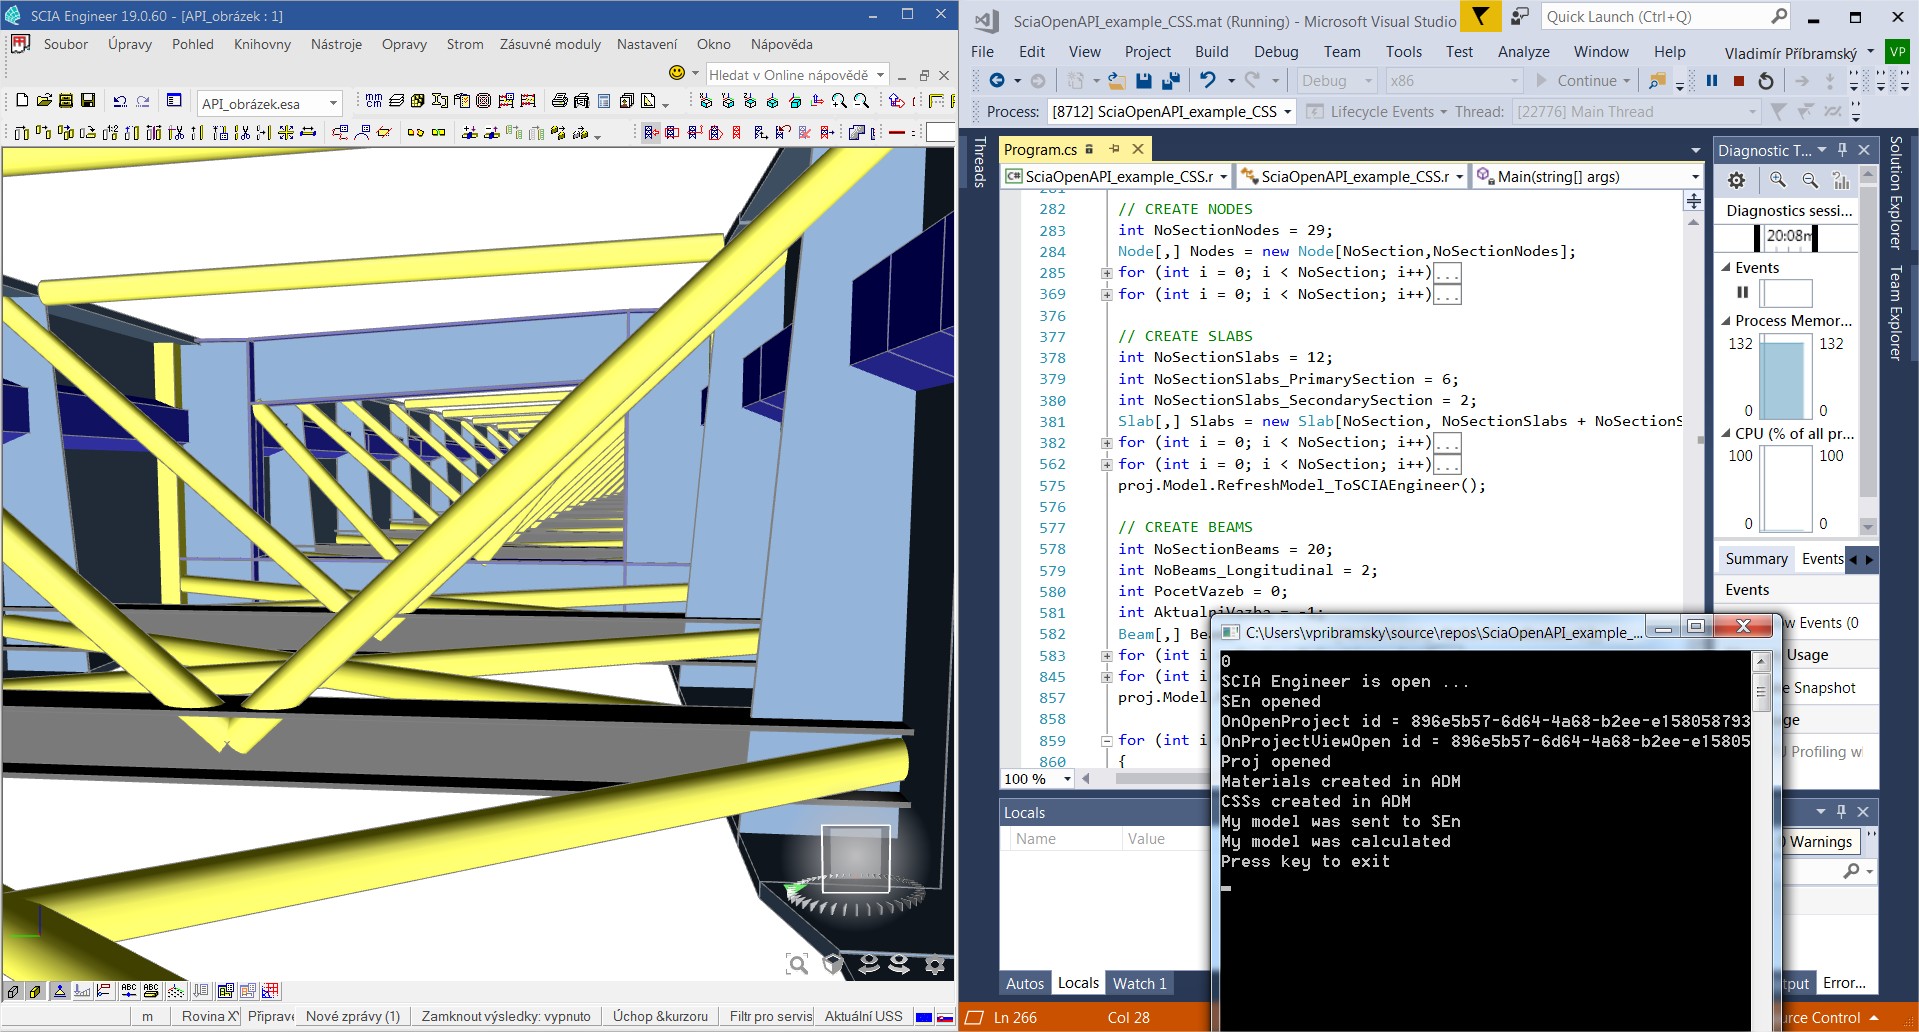This screenshot has height=1032, width=1919.
Task: Click the console window vertical scrollbar
Action: coord(1761,840)
